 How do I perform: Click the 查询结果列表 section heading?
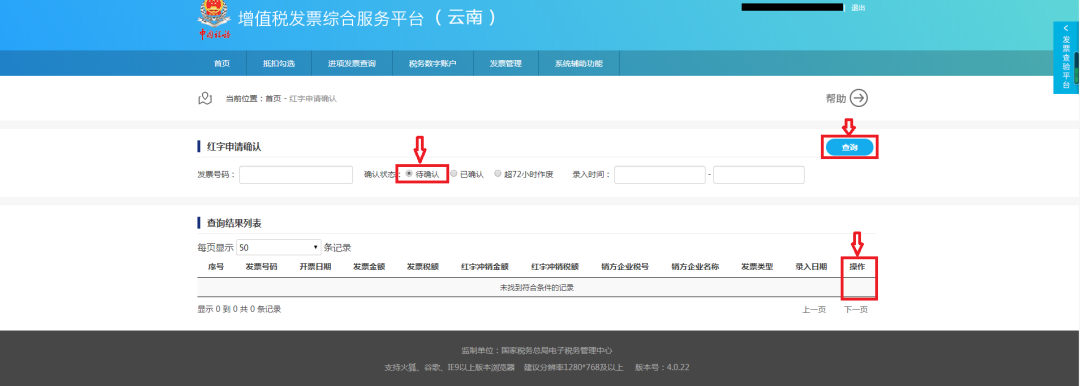234,223
